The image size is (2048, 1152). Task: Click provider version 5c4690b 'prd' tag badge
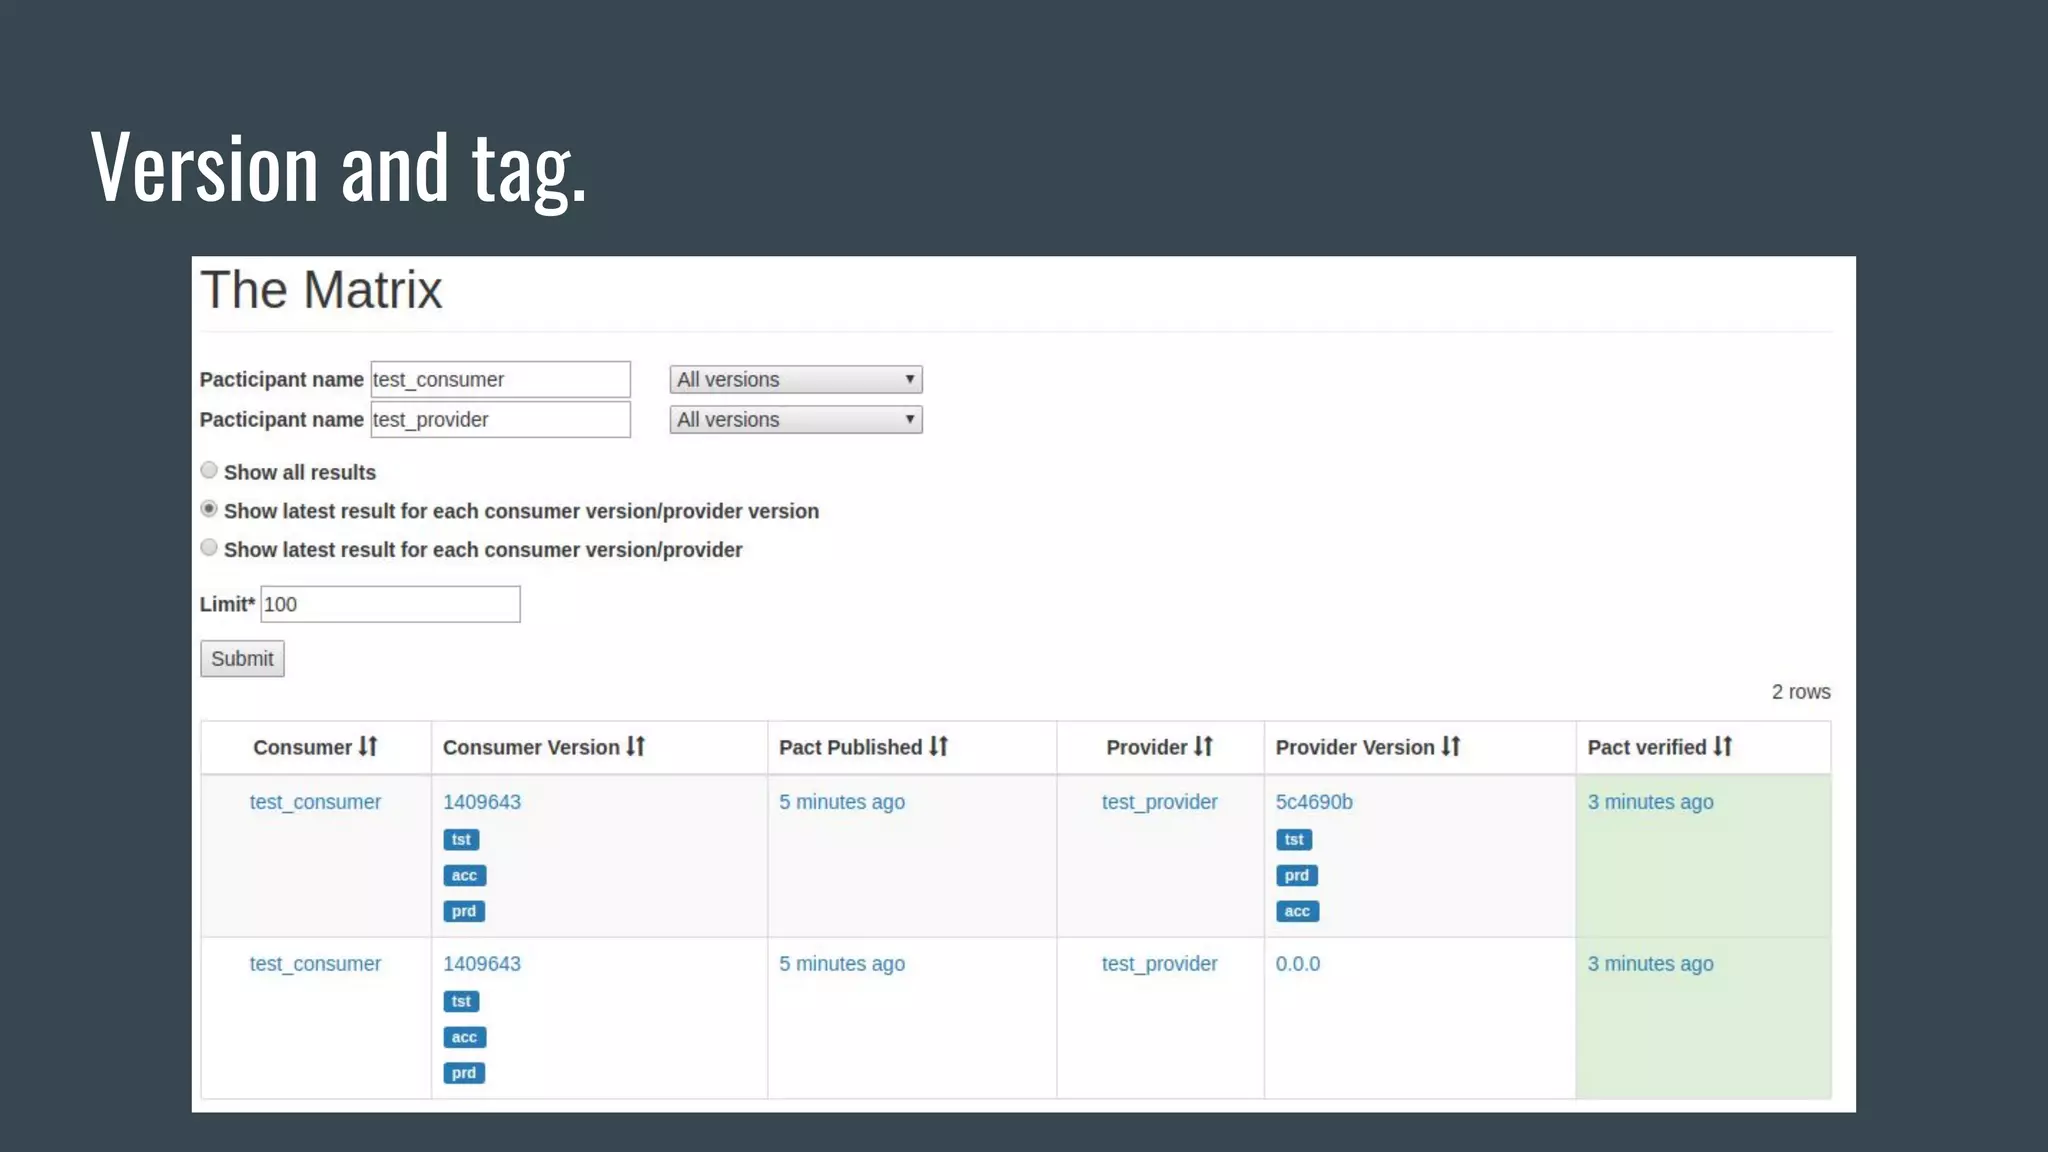coord(1296,875)
